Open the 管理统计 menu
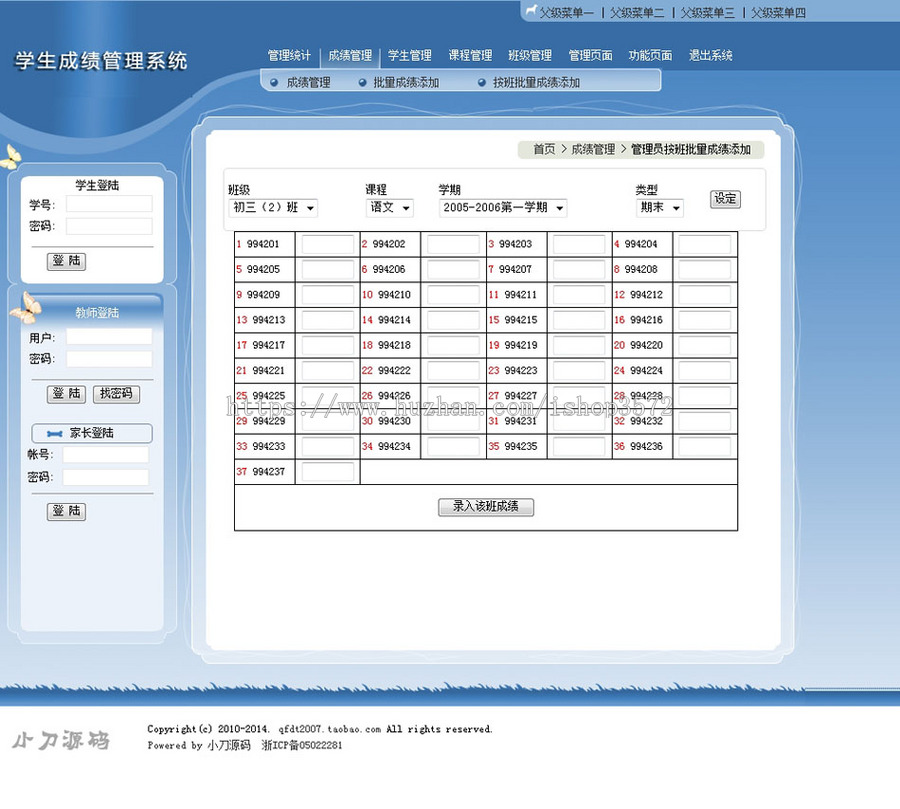The height and width of the screenshot is (809, 900). point(289,56)
